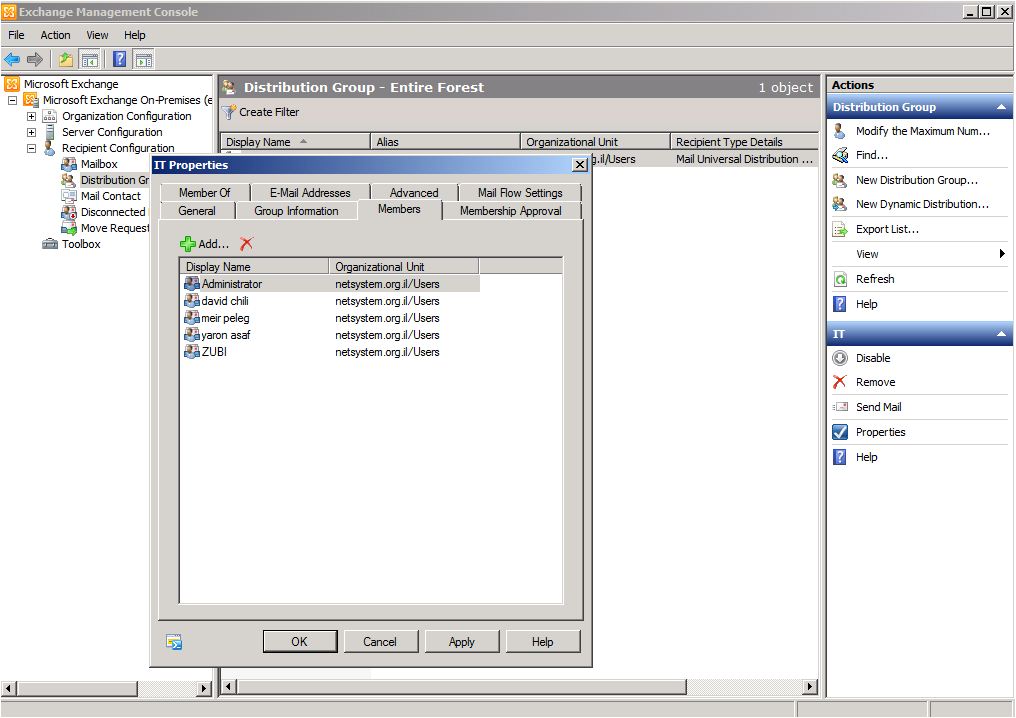Screen dimensions: 1016x718
Task: Click the OK button
Action: pos(300,642)
